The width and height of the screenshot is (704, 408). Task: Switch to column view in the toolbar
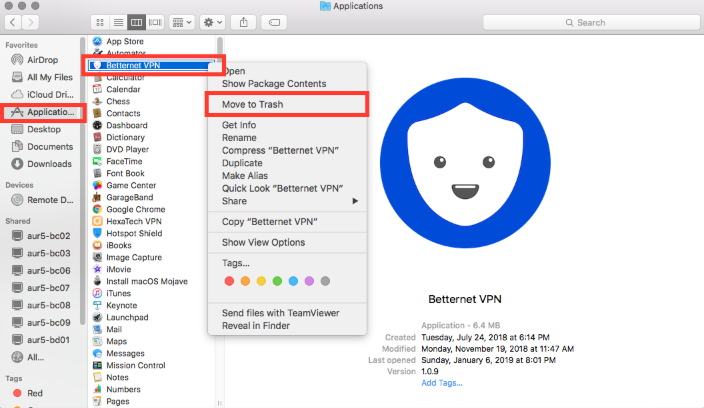[x=136, y=22]
